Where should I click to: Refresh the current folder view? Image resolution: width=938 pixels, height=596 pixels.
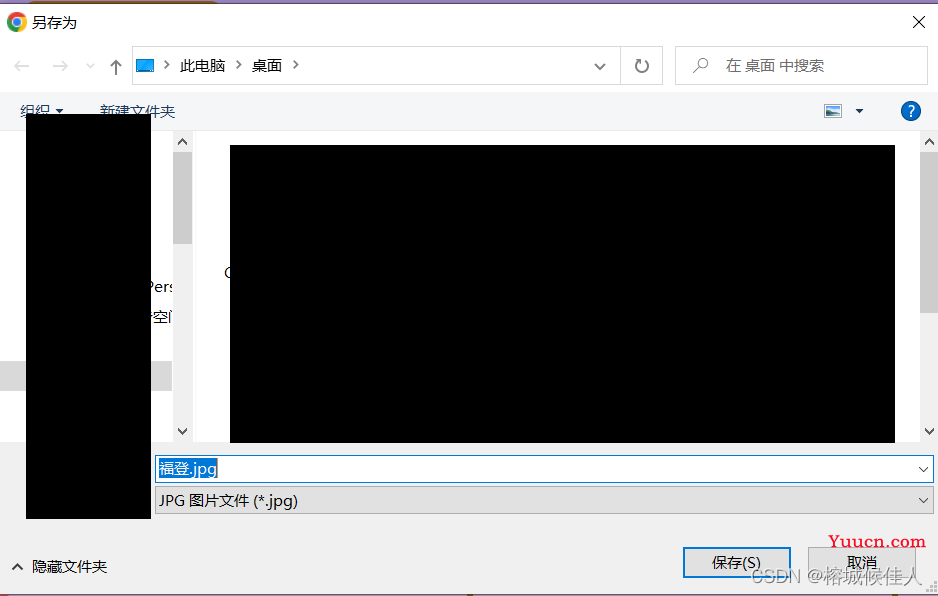tap(641, 66)
